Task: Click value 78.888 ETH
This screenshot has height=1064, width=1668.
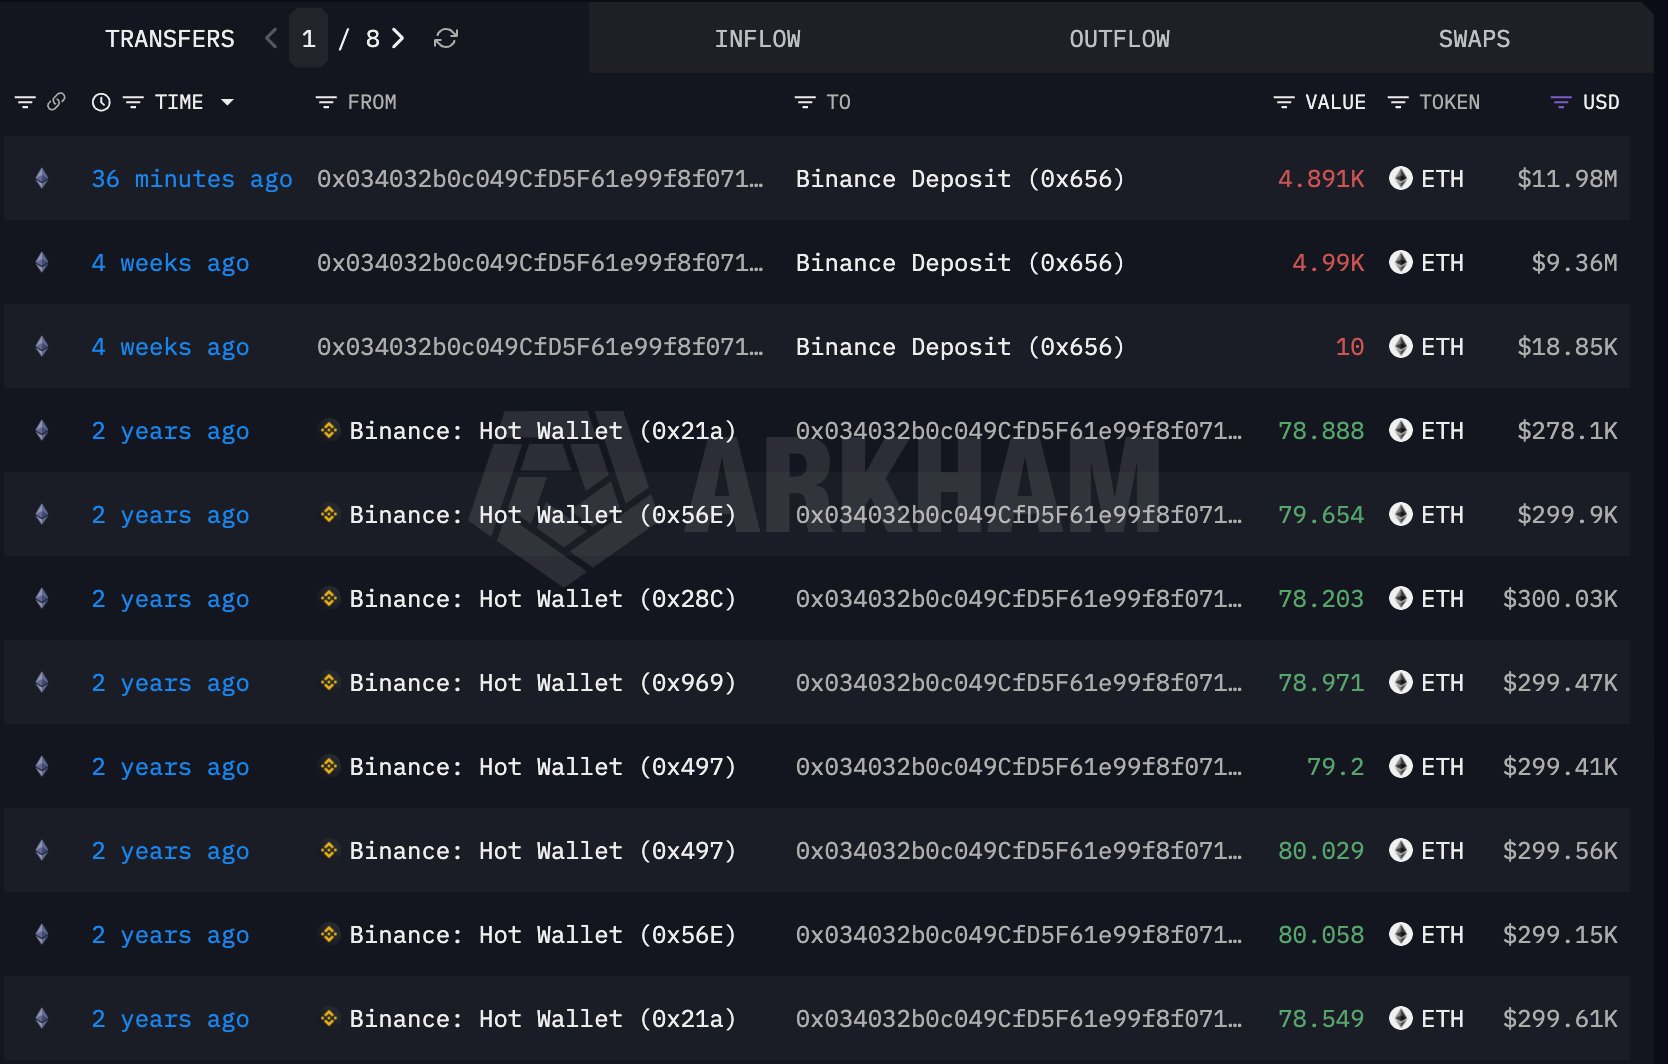Action: (1321, 431)
